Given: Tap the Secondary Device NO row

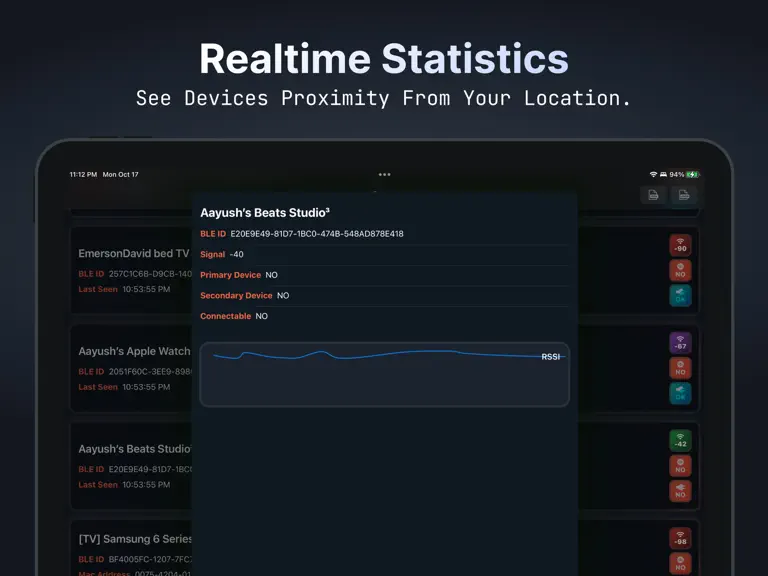Looking at the screenshot, I should 384,295.
